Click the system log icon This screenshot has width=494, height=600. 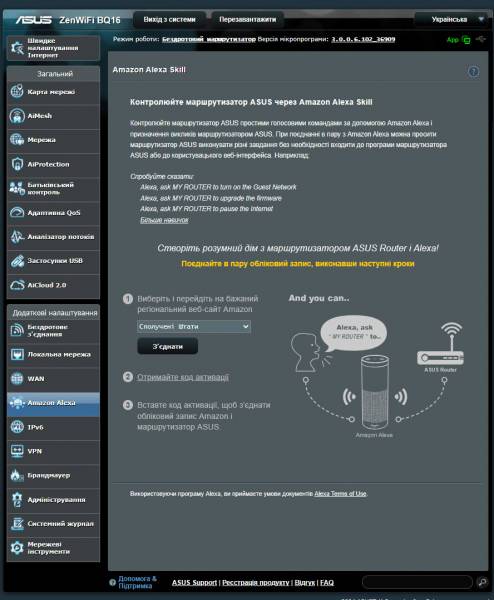17,523
